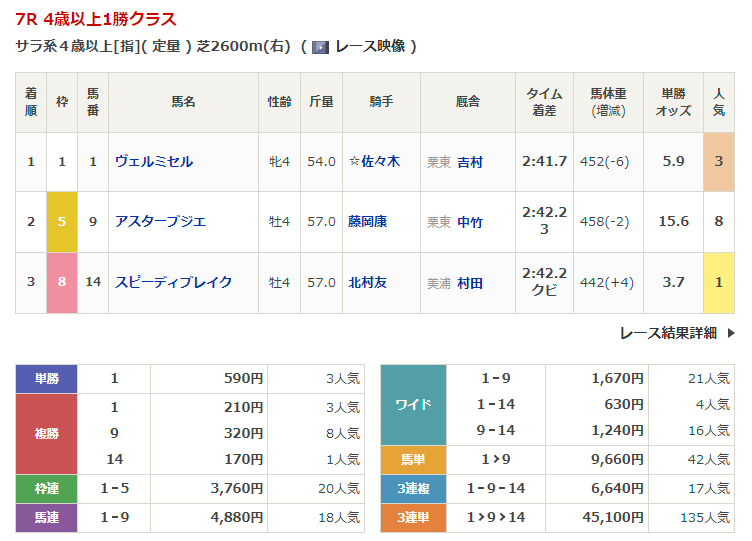The height and width of the screenshot is (541, 752).
Task: Click the race video camera icon
Action: [x=320, y=47]
